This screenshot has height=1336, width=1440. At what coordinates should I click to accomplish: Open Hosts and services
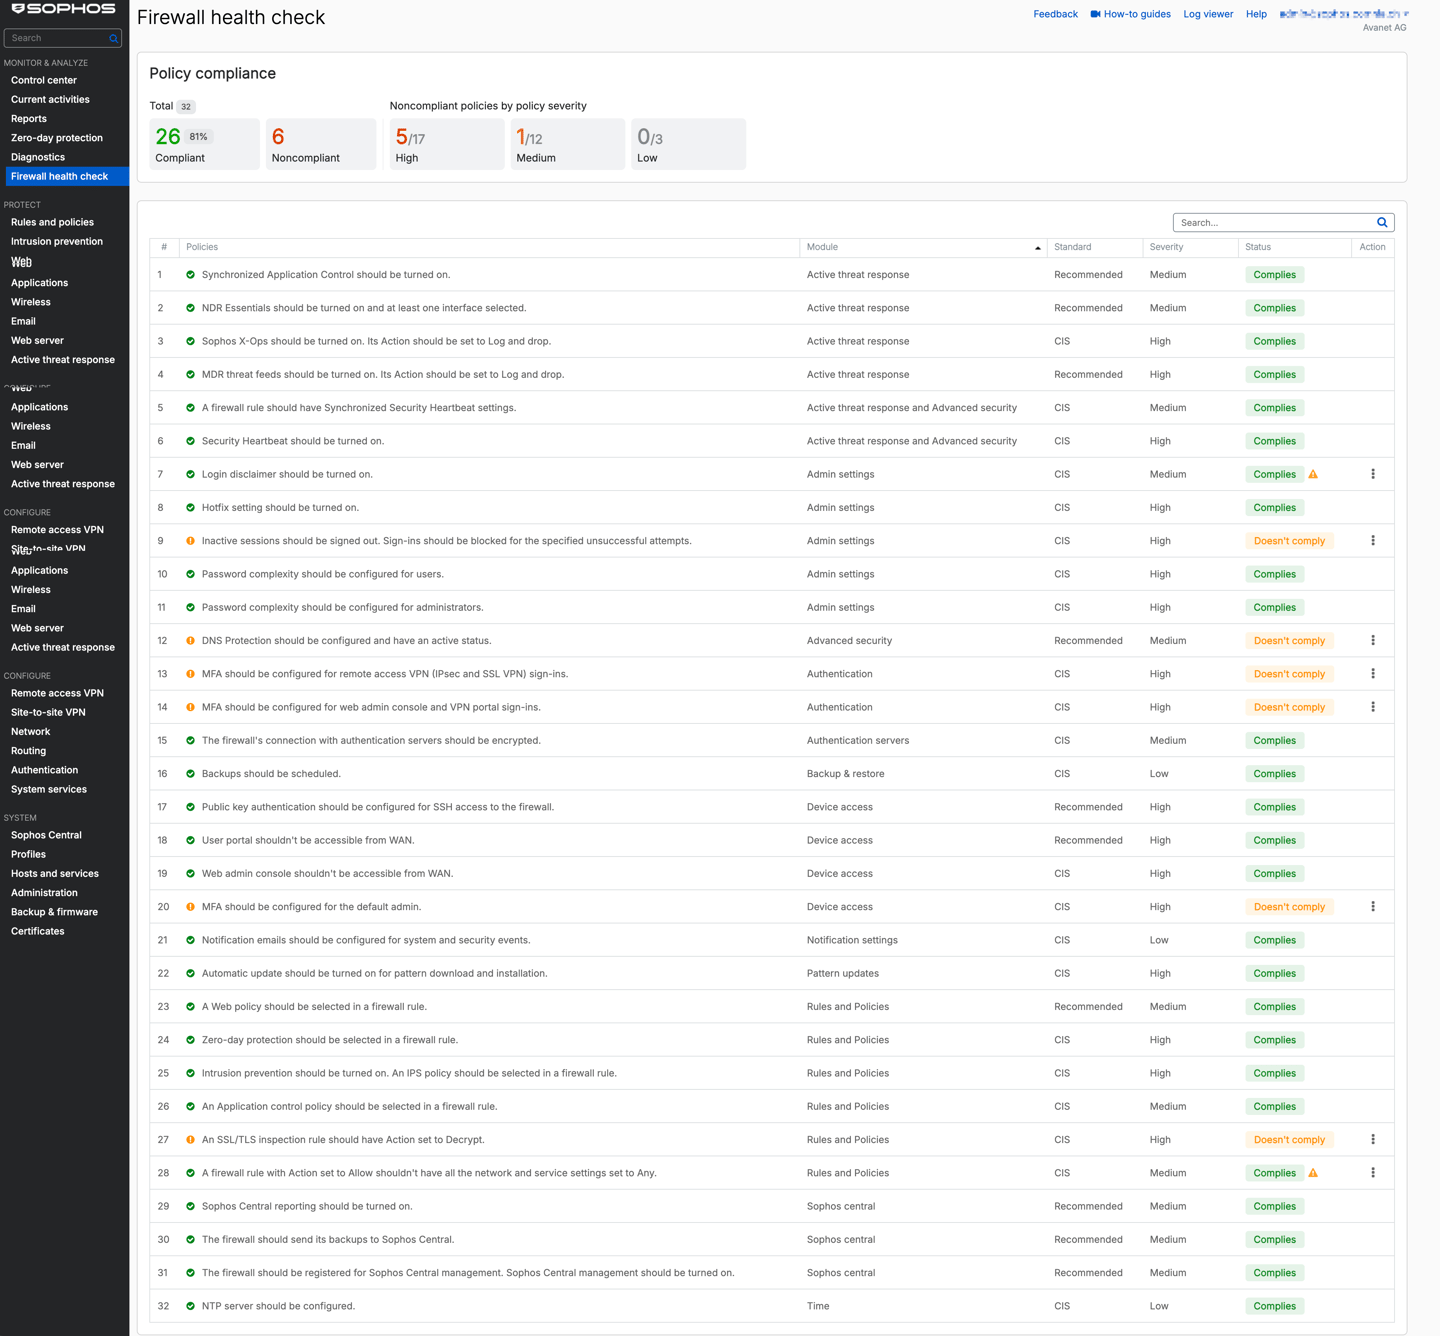55,874
